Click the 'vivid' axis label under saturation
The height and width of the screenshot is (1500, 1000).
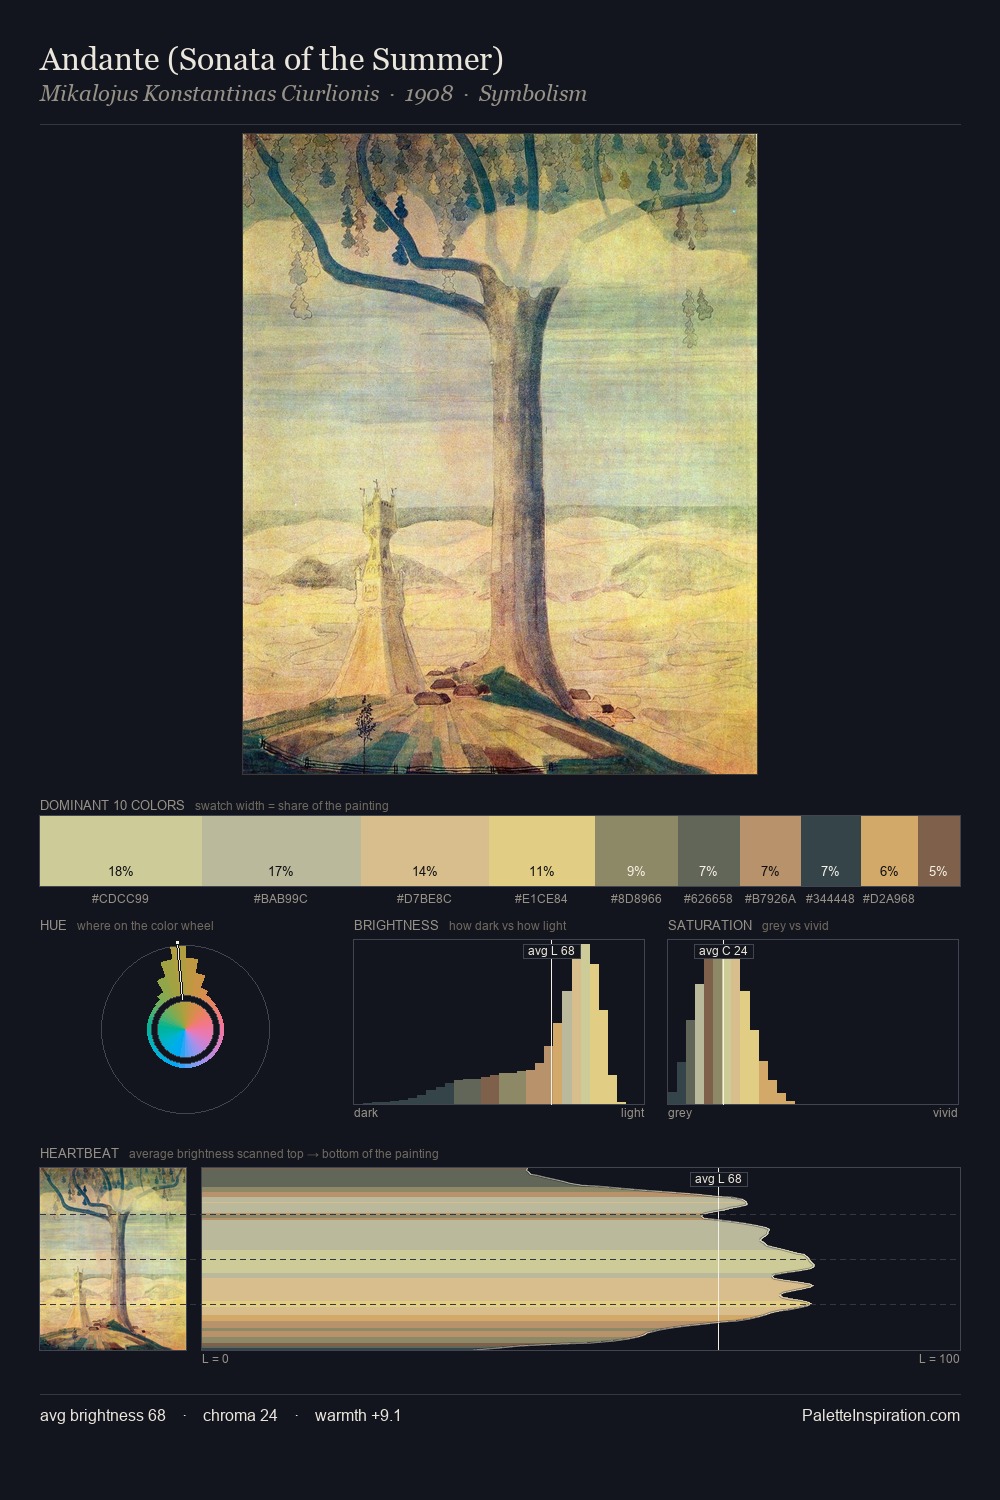pos(945,1113)
